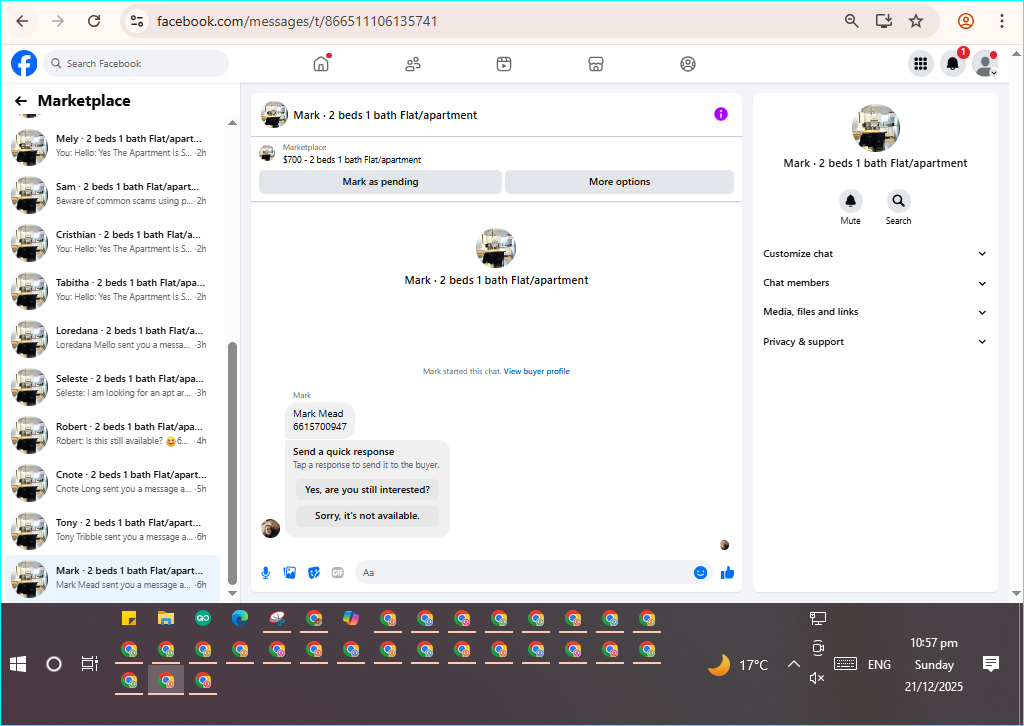Click listing thumbnail in right panel
This screenshot has height=726, width=1024.
click(876, 128)
